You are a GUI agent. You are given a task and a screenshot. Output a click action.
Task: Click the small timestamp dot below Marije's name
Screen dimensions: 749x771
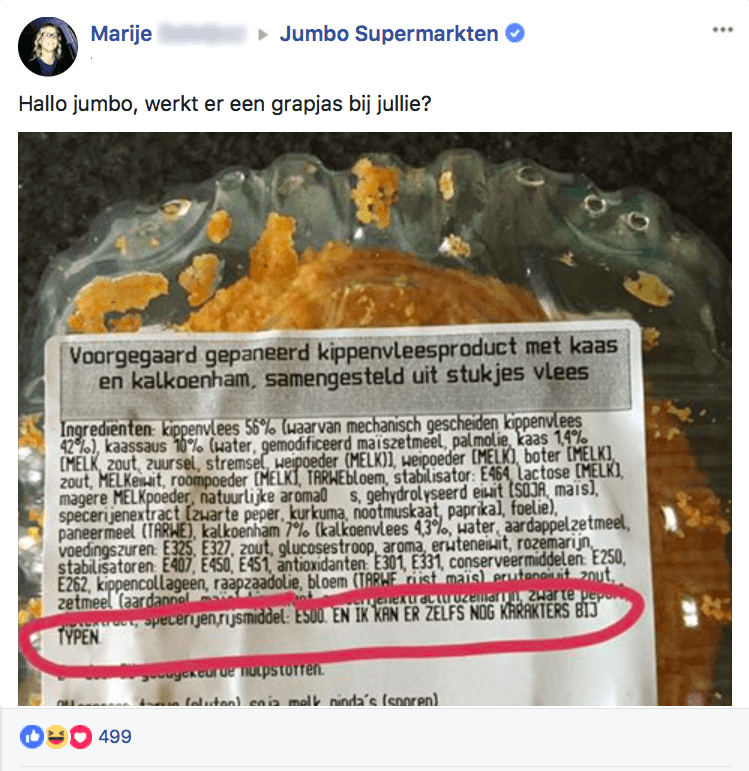click(x=92, y=58)
